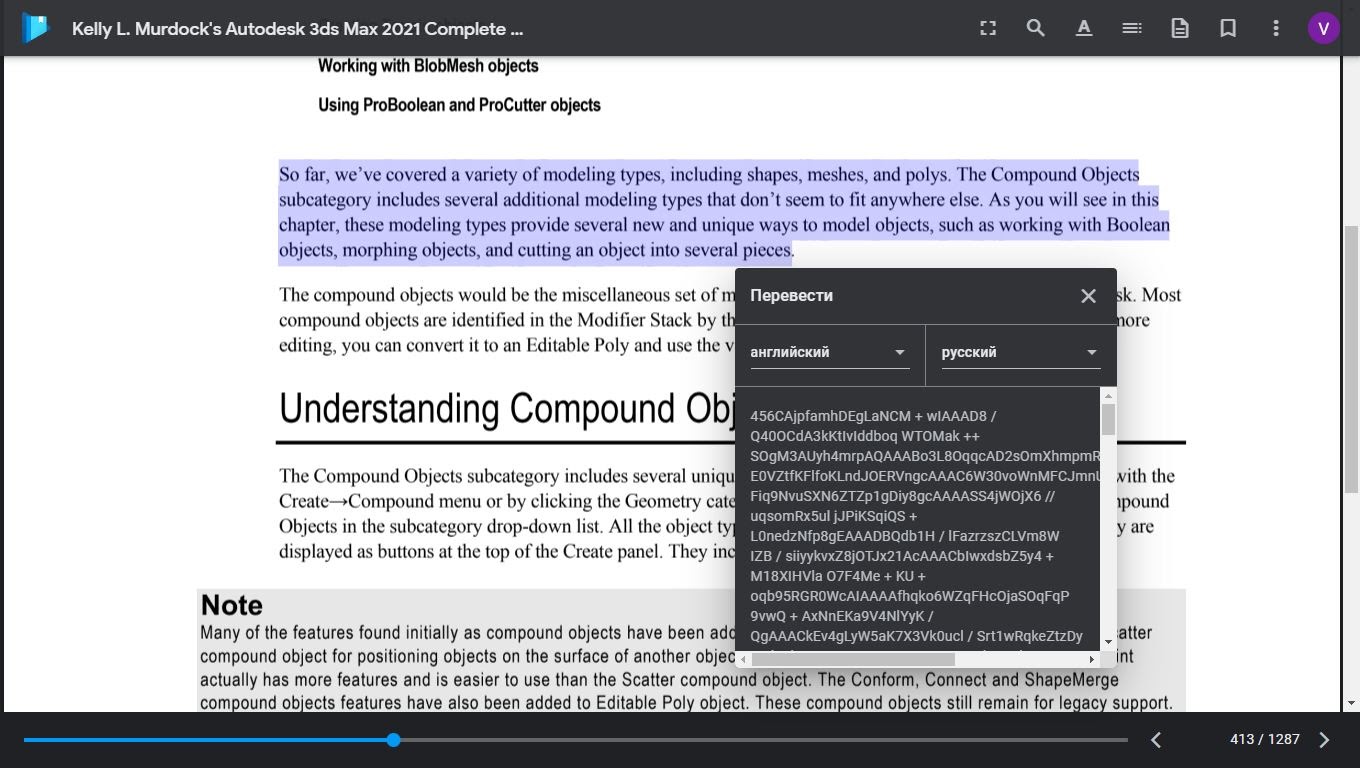
Task: Click the Note heading
Action: click(x=232, y=605)
